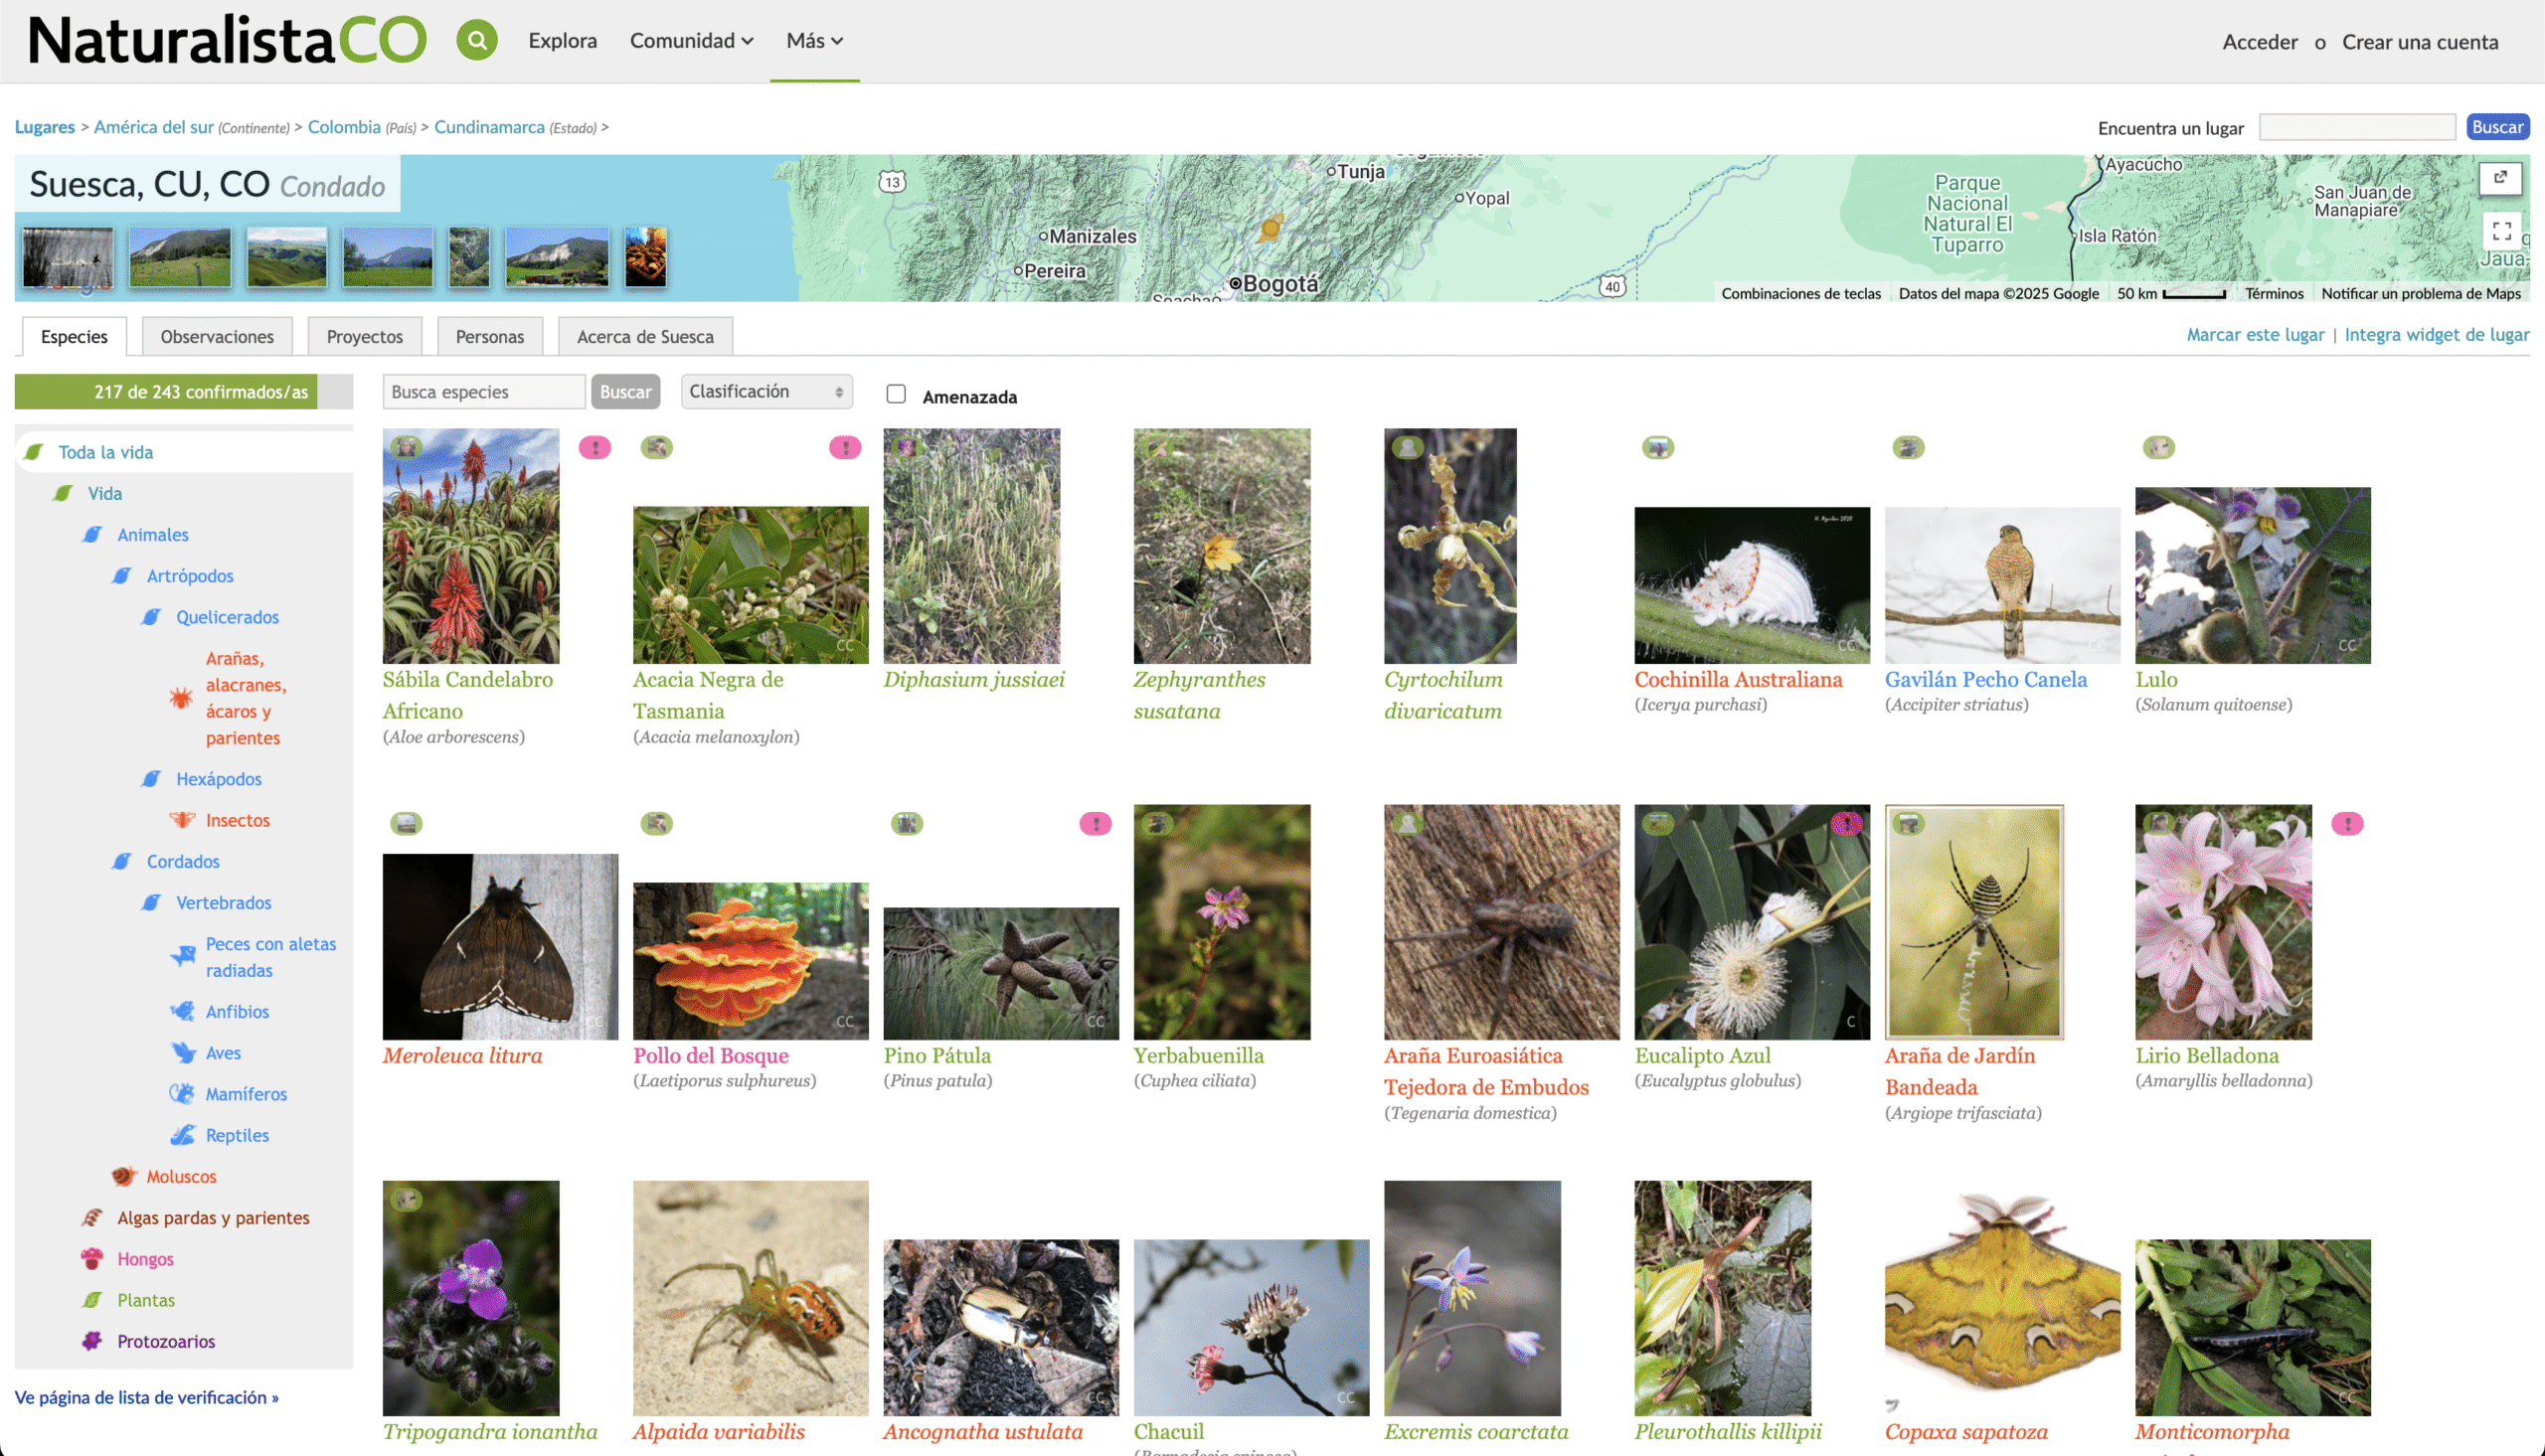Open the Clasificación dropdown
The image size is (2545, 1456).
pos(766,392)
